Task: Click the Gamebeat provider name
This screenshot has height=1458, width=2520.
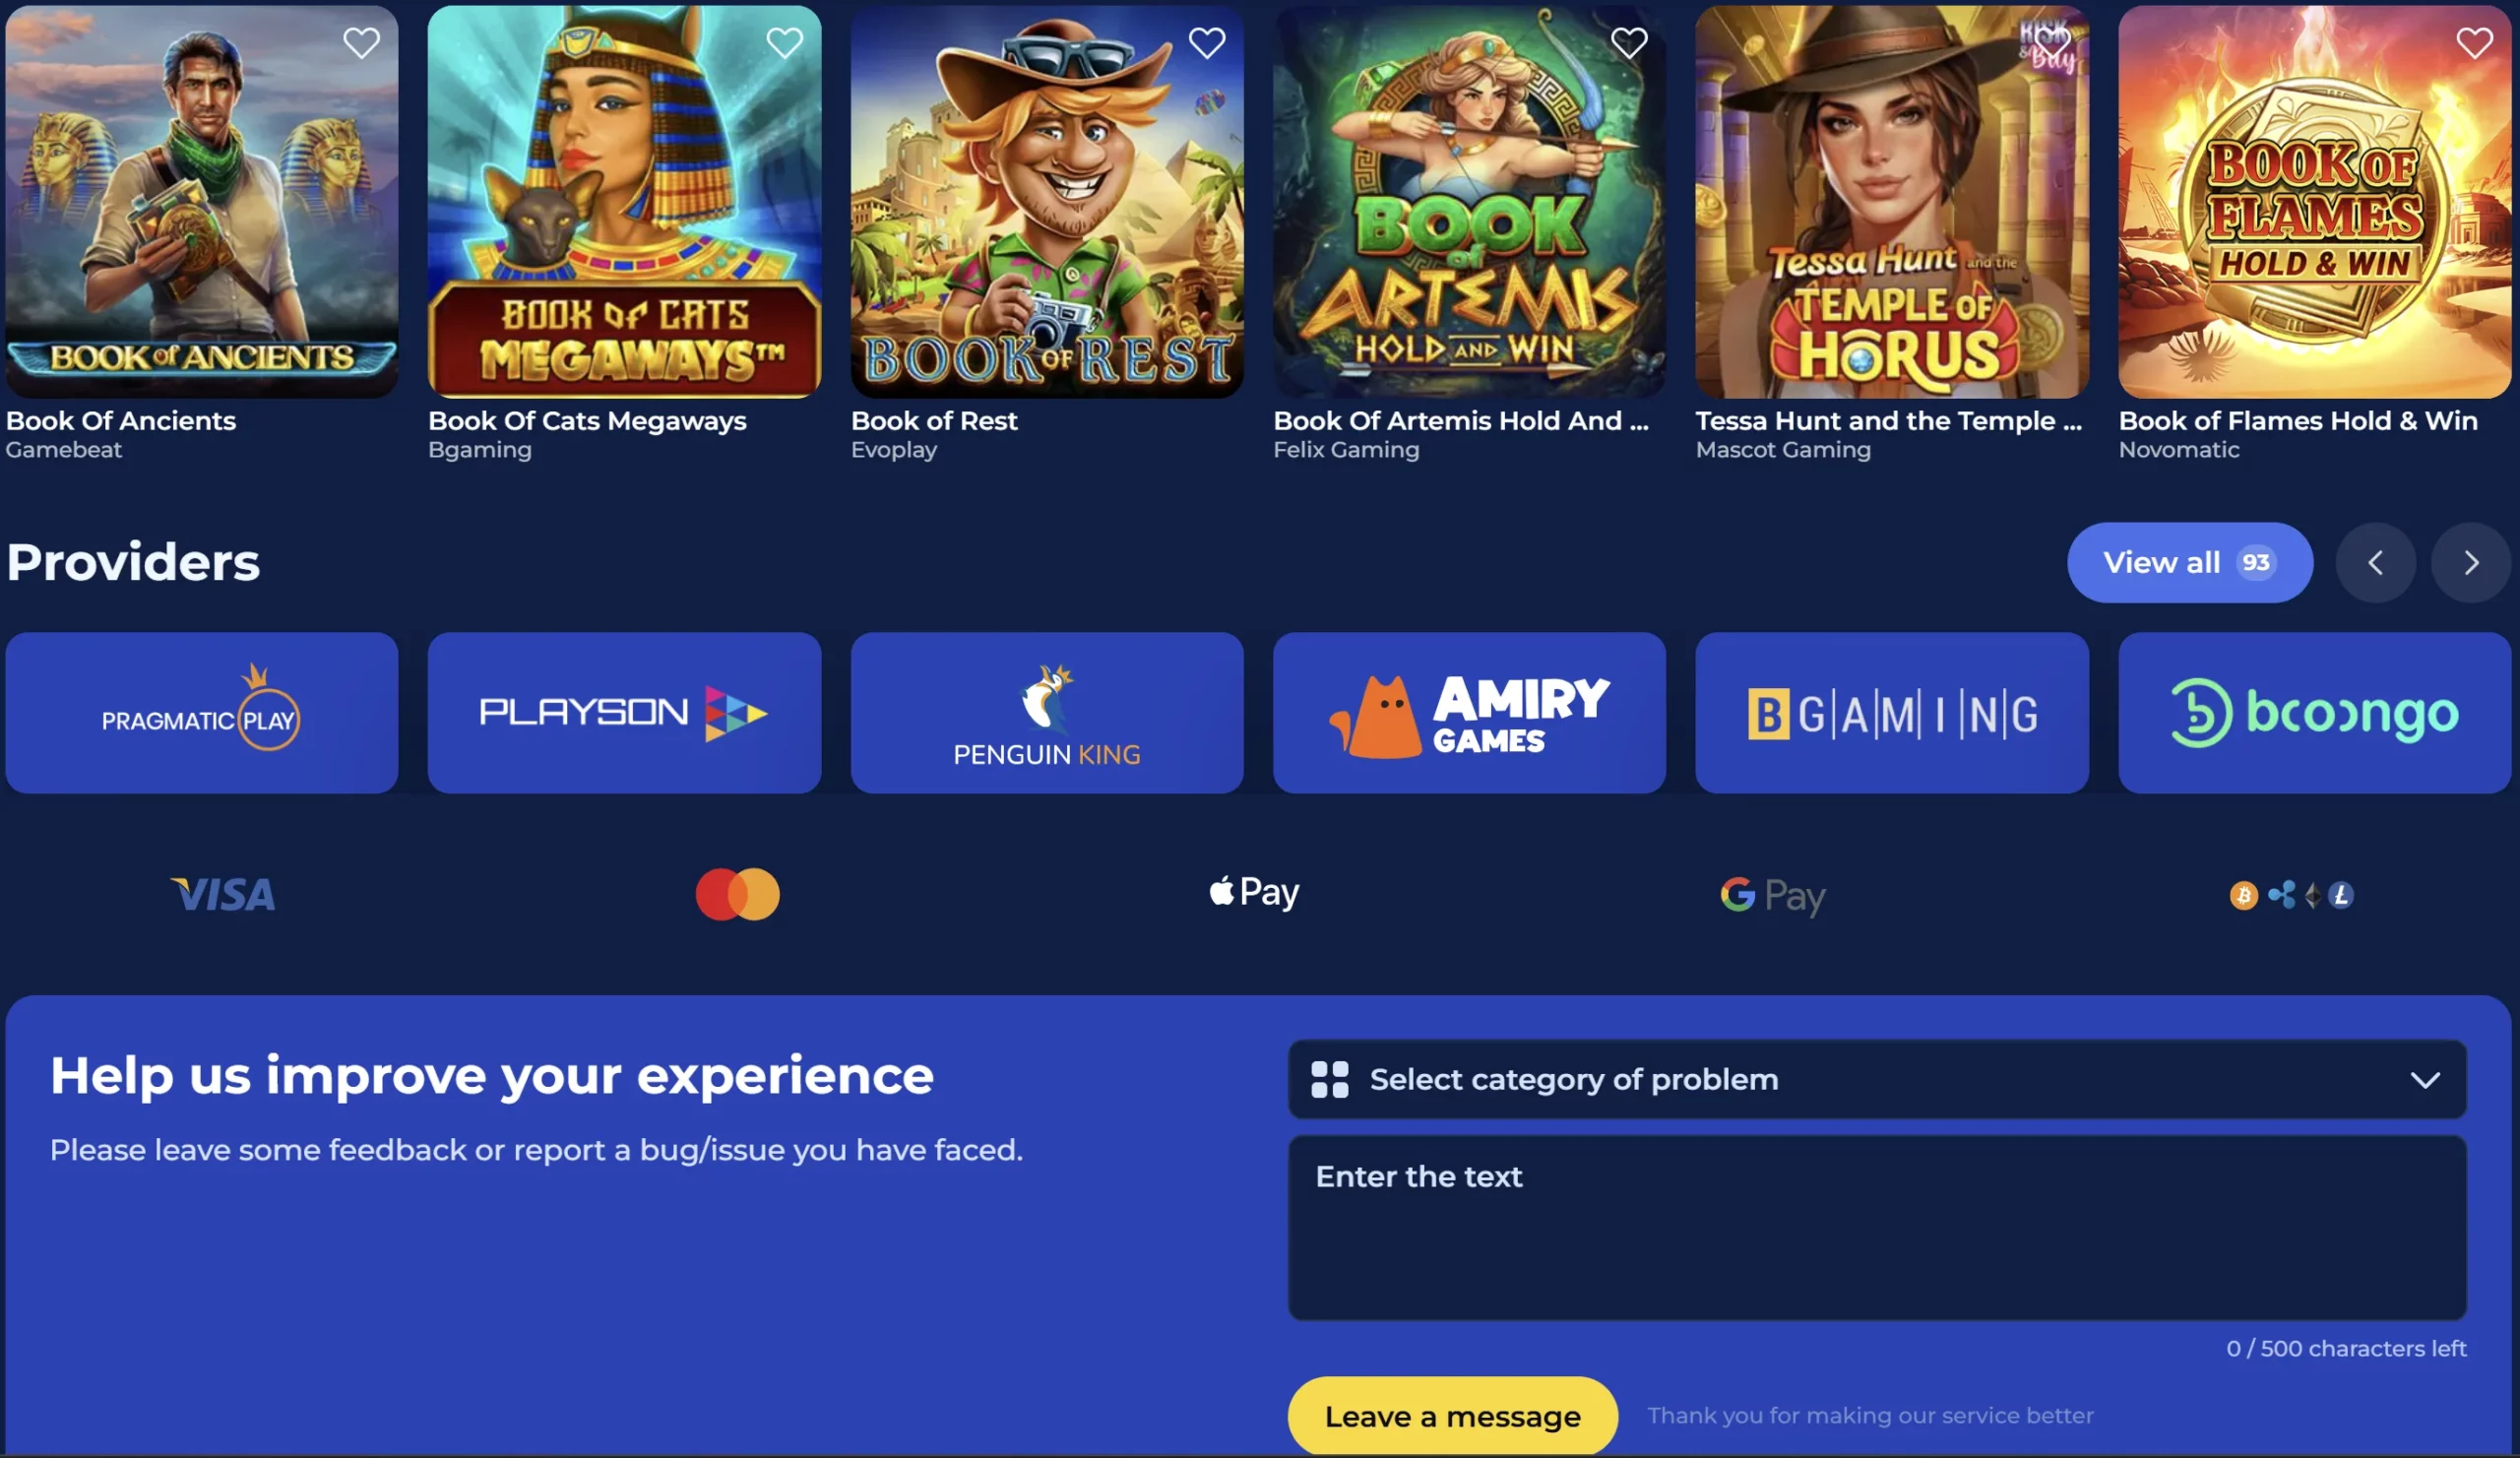Action: tap(64, 450)
